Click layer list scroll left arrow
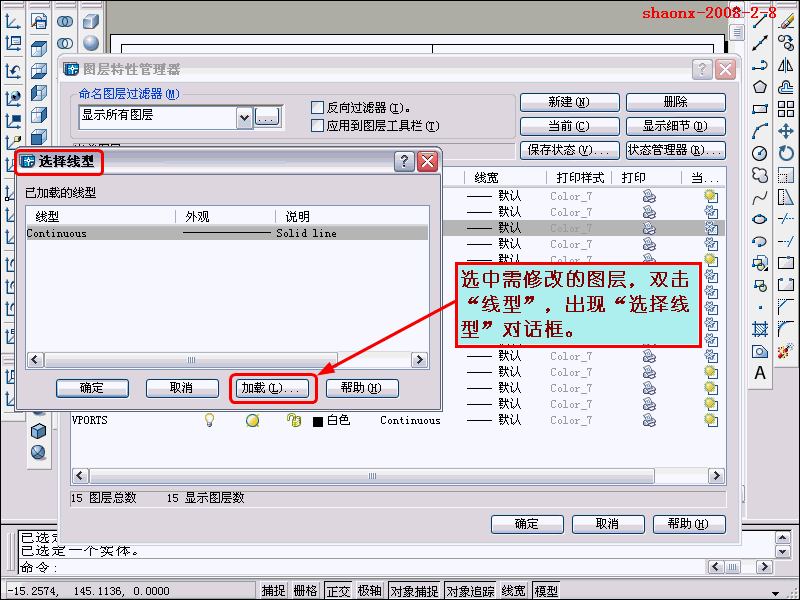The width and height of the screenshot is (800, 600). click(x=80, y=476)
